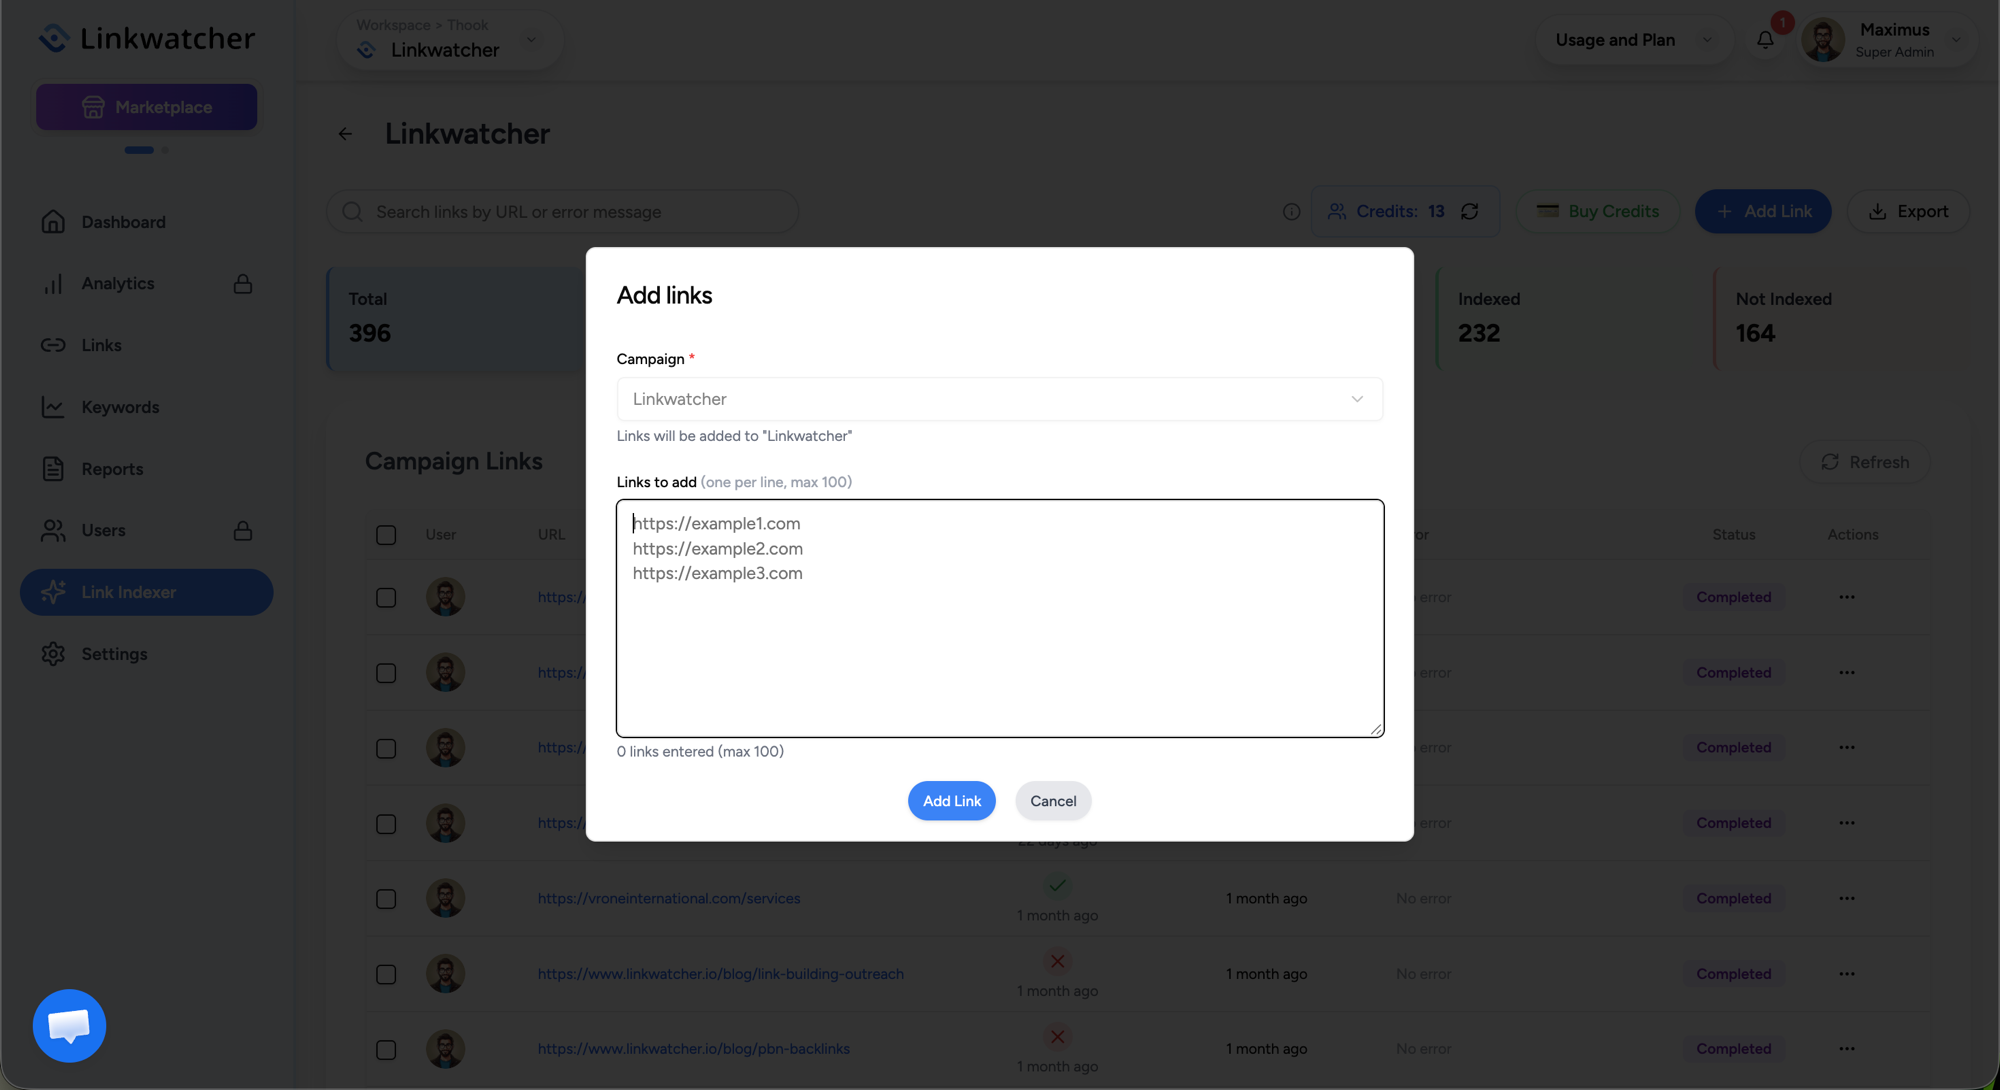This screenshot has width=2000, height=1090.
Task: Click the Not Indexed 164 stat card
Action: click(1843, 319)
